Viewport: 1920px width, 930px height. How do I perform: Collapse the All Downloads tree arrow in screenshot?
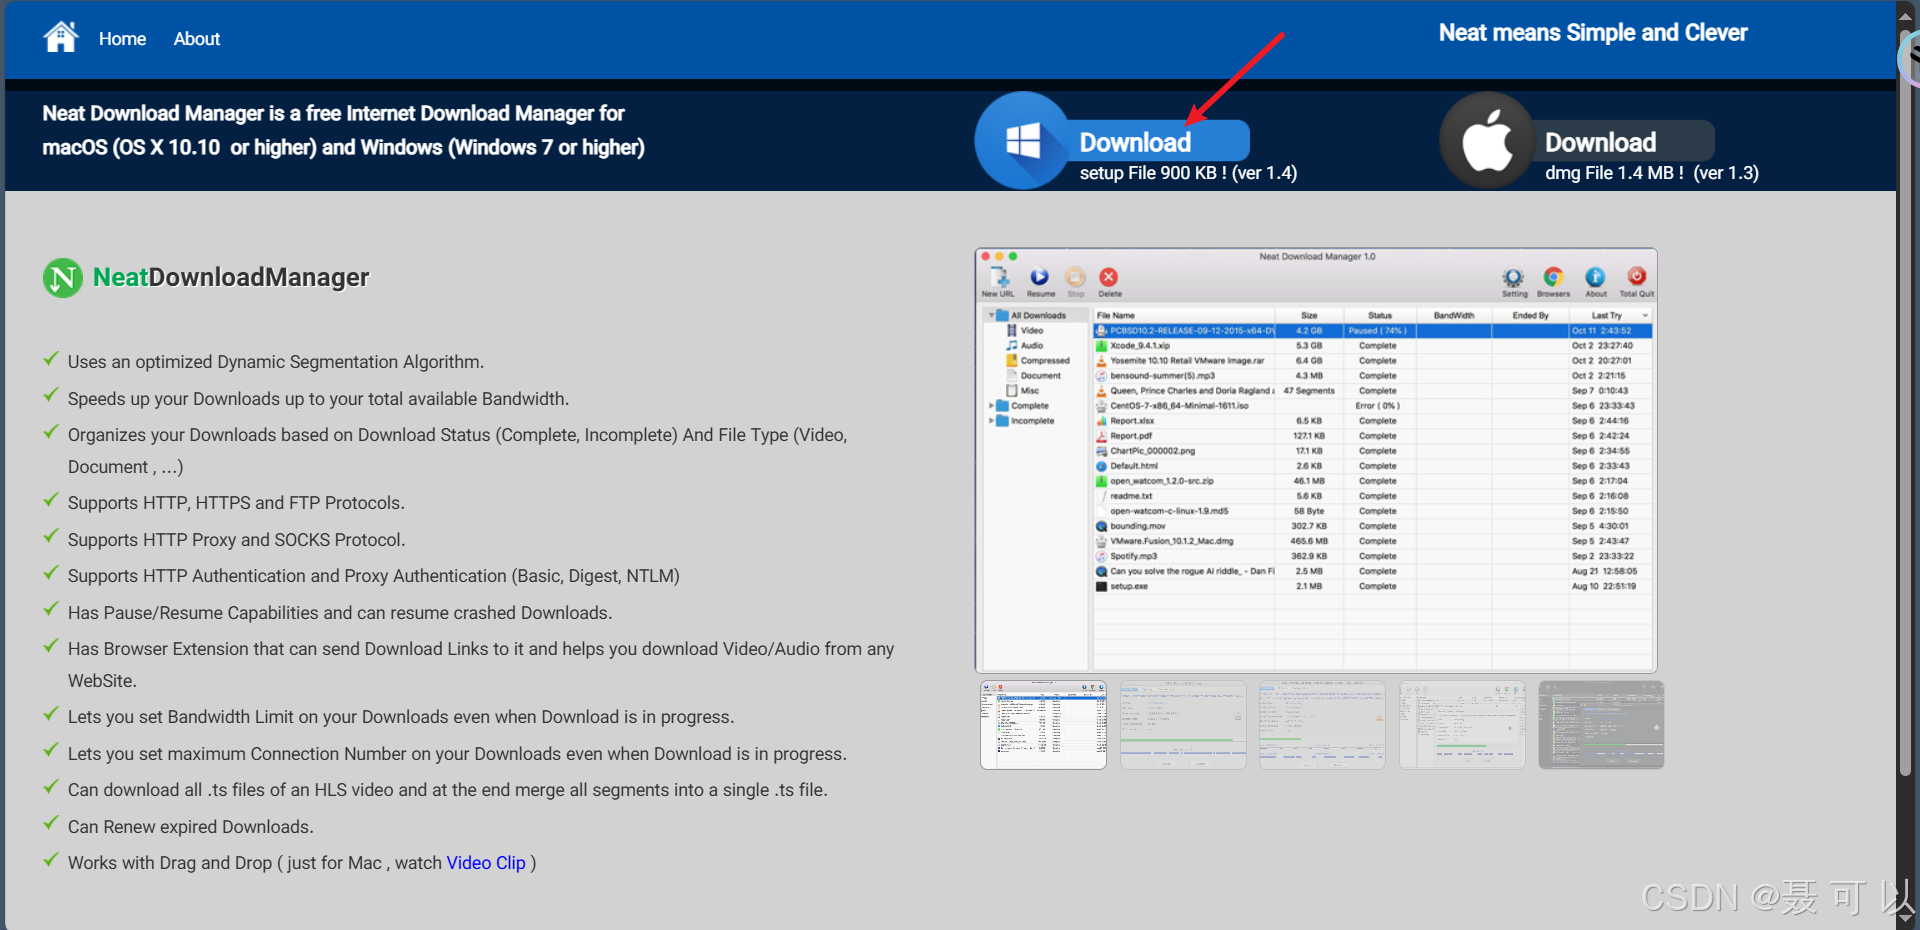[x=991, y=316]
